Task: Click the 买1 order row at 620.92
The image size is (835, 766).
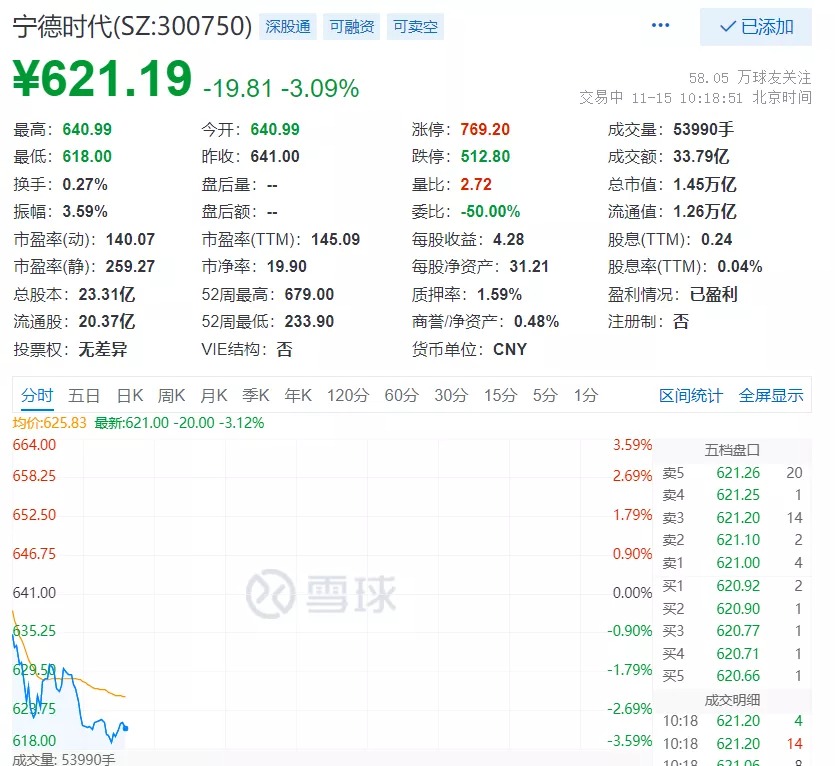Action: [732, 586]
